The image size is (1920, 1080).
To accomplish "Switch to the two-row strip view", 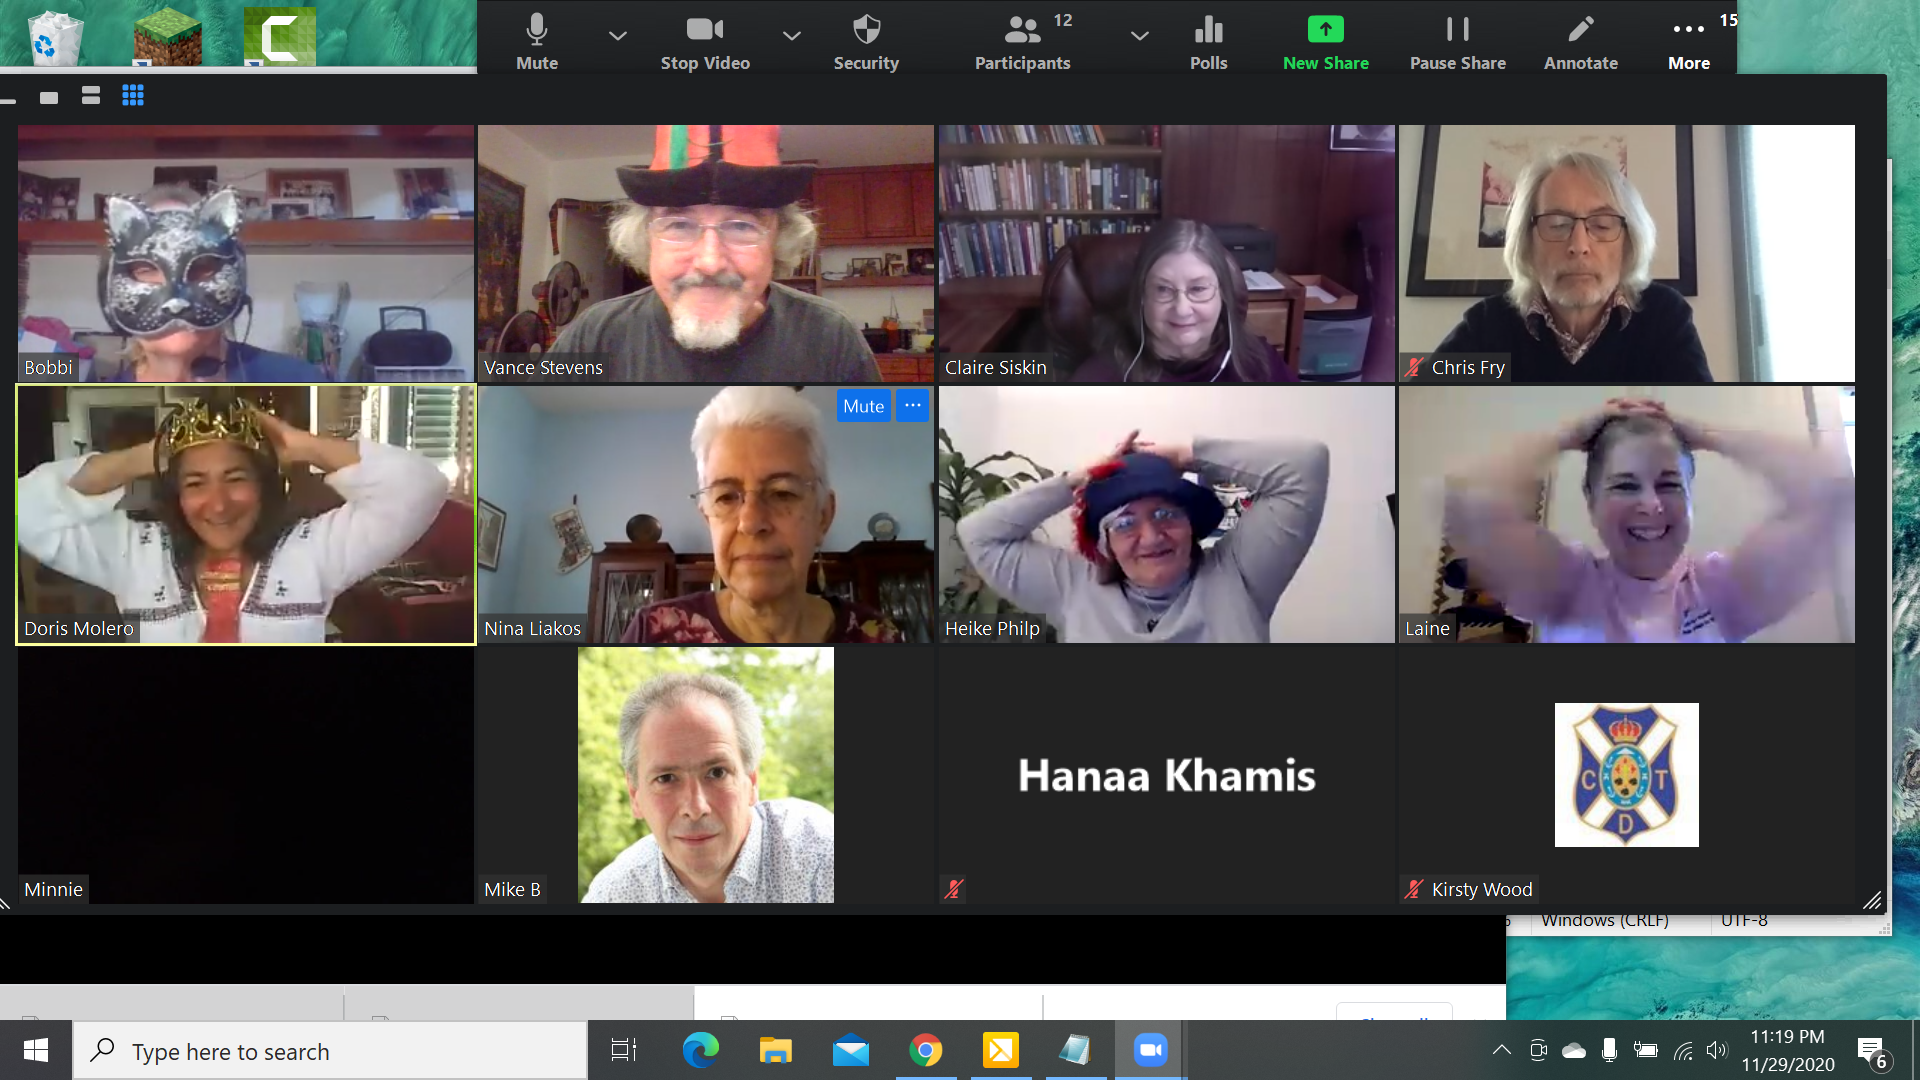I will (91, 96).
